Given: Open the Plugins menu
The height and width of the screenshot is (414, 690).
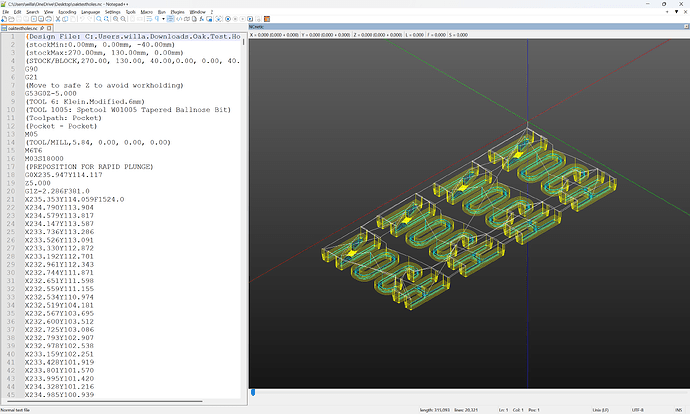Looking at the screenshot, I should pyautogui.click(x=177, y=12).
